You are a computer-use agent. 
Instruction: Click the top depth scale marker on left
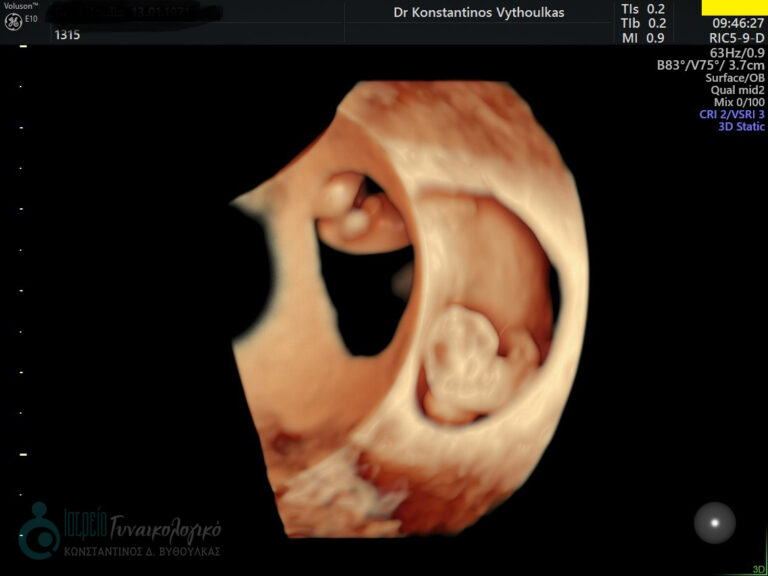tap(23, 46)
